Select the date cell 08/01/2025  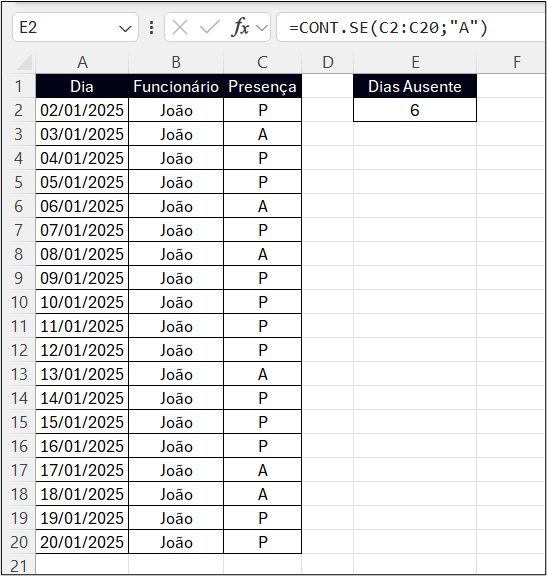[x=82, y=254]
